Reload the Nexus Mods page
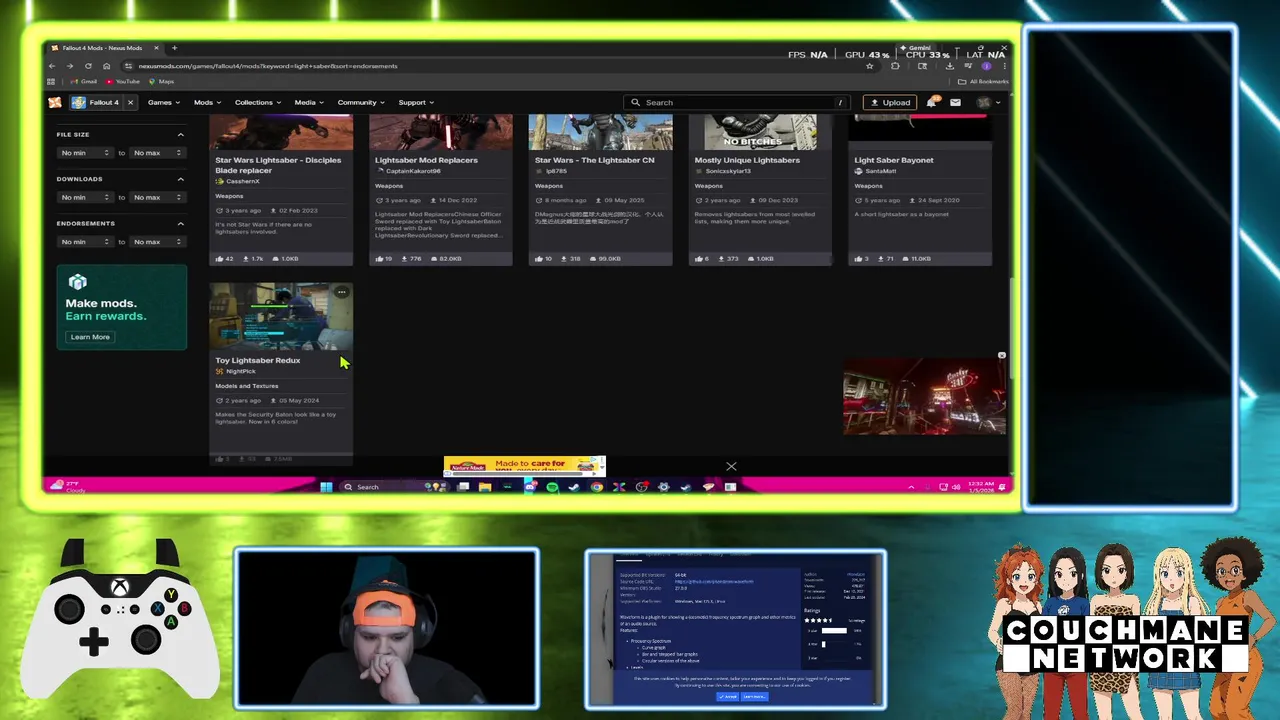This screenshot has width=1280, height=720. pyautogui.click(x=88, y=66)
